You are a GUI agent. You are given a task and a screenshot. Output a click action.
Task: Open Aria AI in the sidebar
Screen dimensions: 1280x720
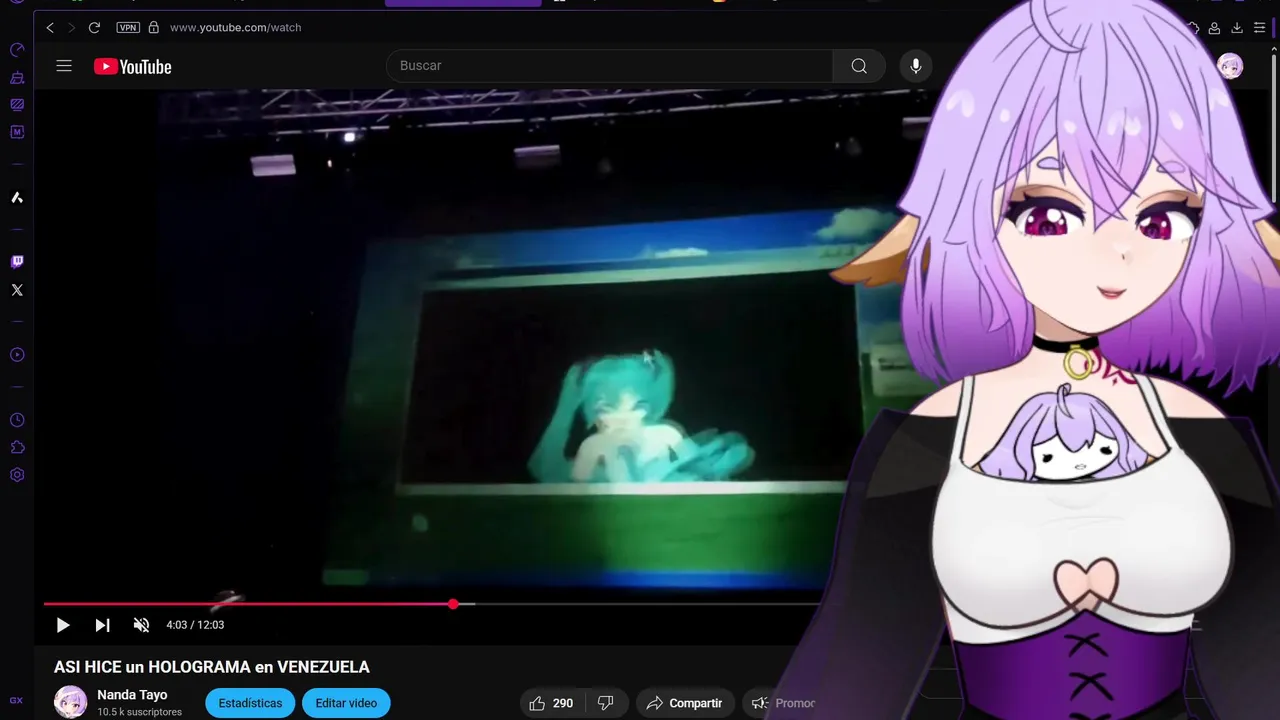coord(17,198)
